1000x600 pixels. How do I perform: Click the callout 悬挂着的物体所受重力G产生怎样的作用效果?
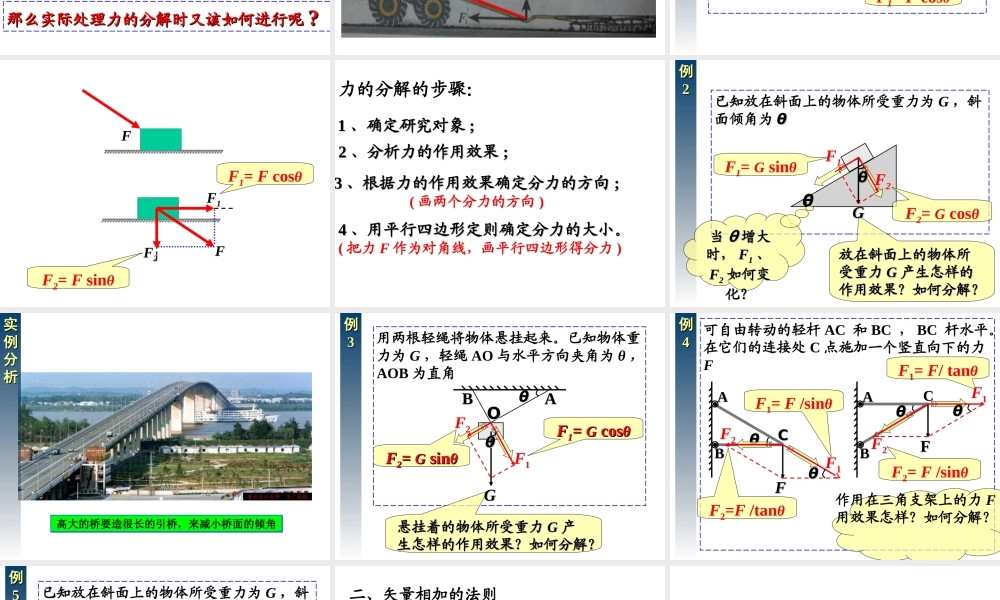coord(495,535)
